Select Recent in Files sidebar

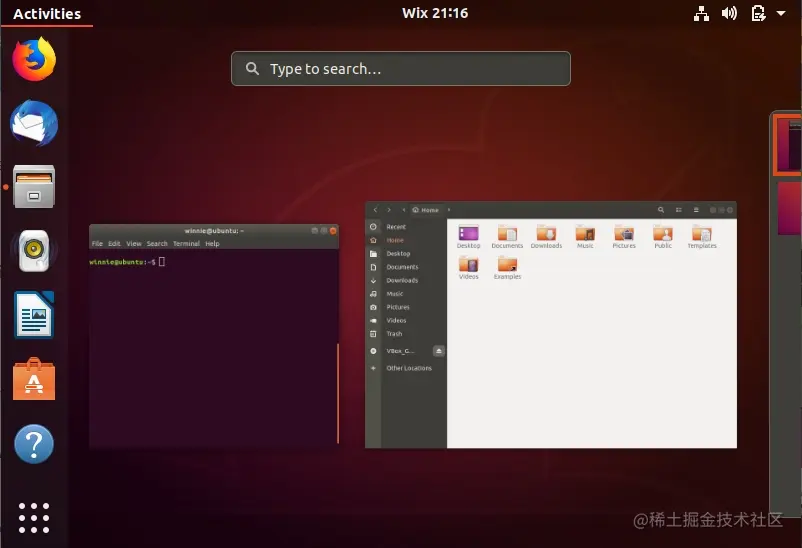(406, 227)
